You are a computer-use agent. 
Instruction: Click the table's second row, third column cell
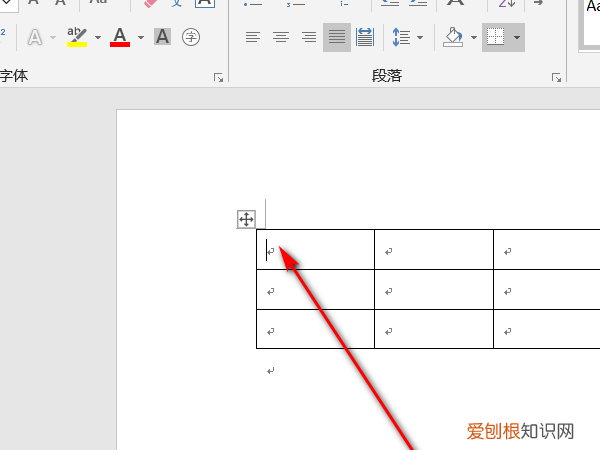click(547, 290)
